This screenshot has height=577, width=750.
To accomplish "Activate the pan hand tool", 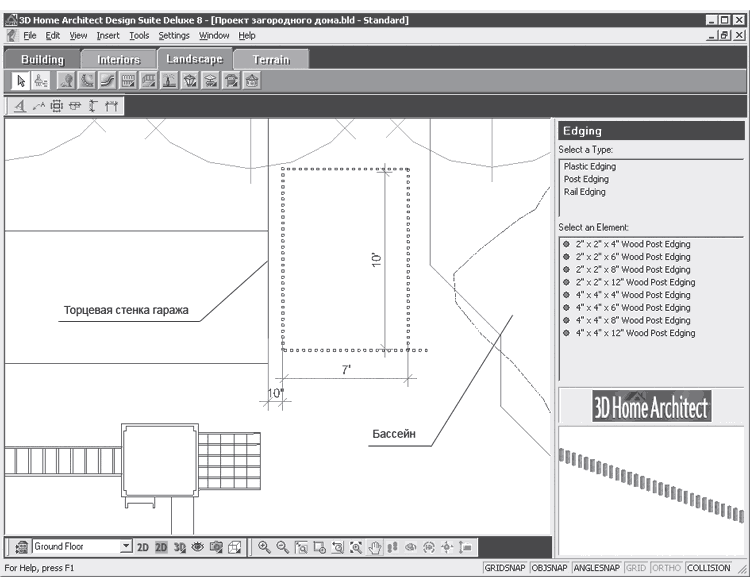I will (x=375, y=547).
